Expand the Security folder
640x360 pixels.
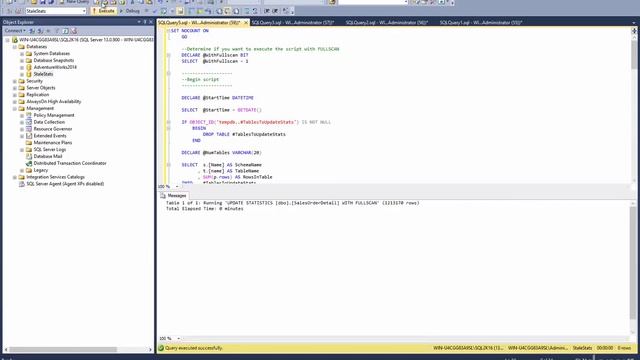click(x=15, y=81)
